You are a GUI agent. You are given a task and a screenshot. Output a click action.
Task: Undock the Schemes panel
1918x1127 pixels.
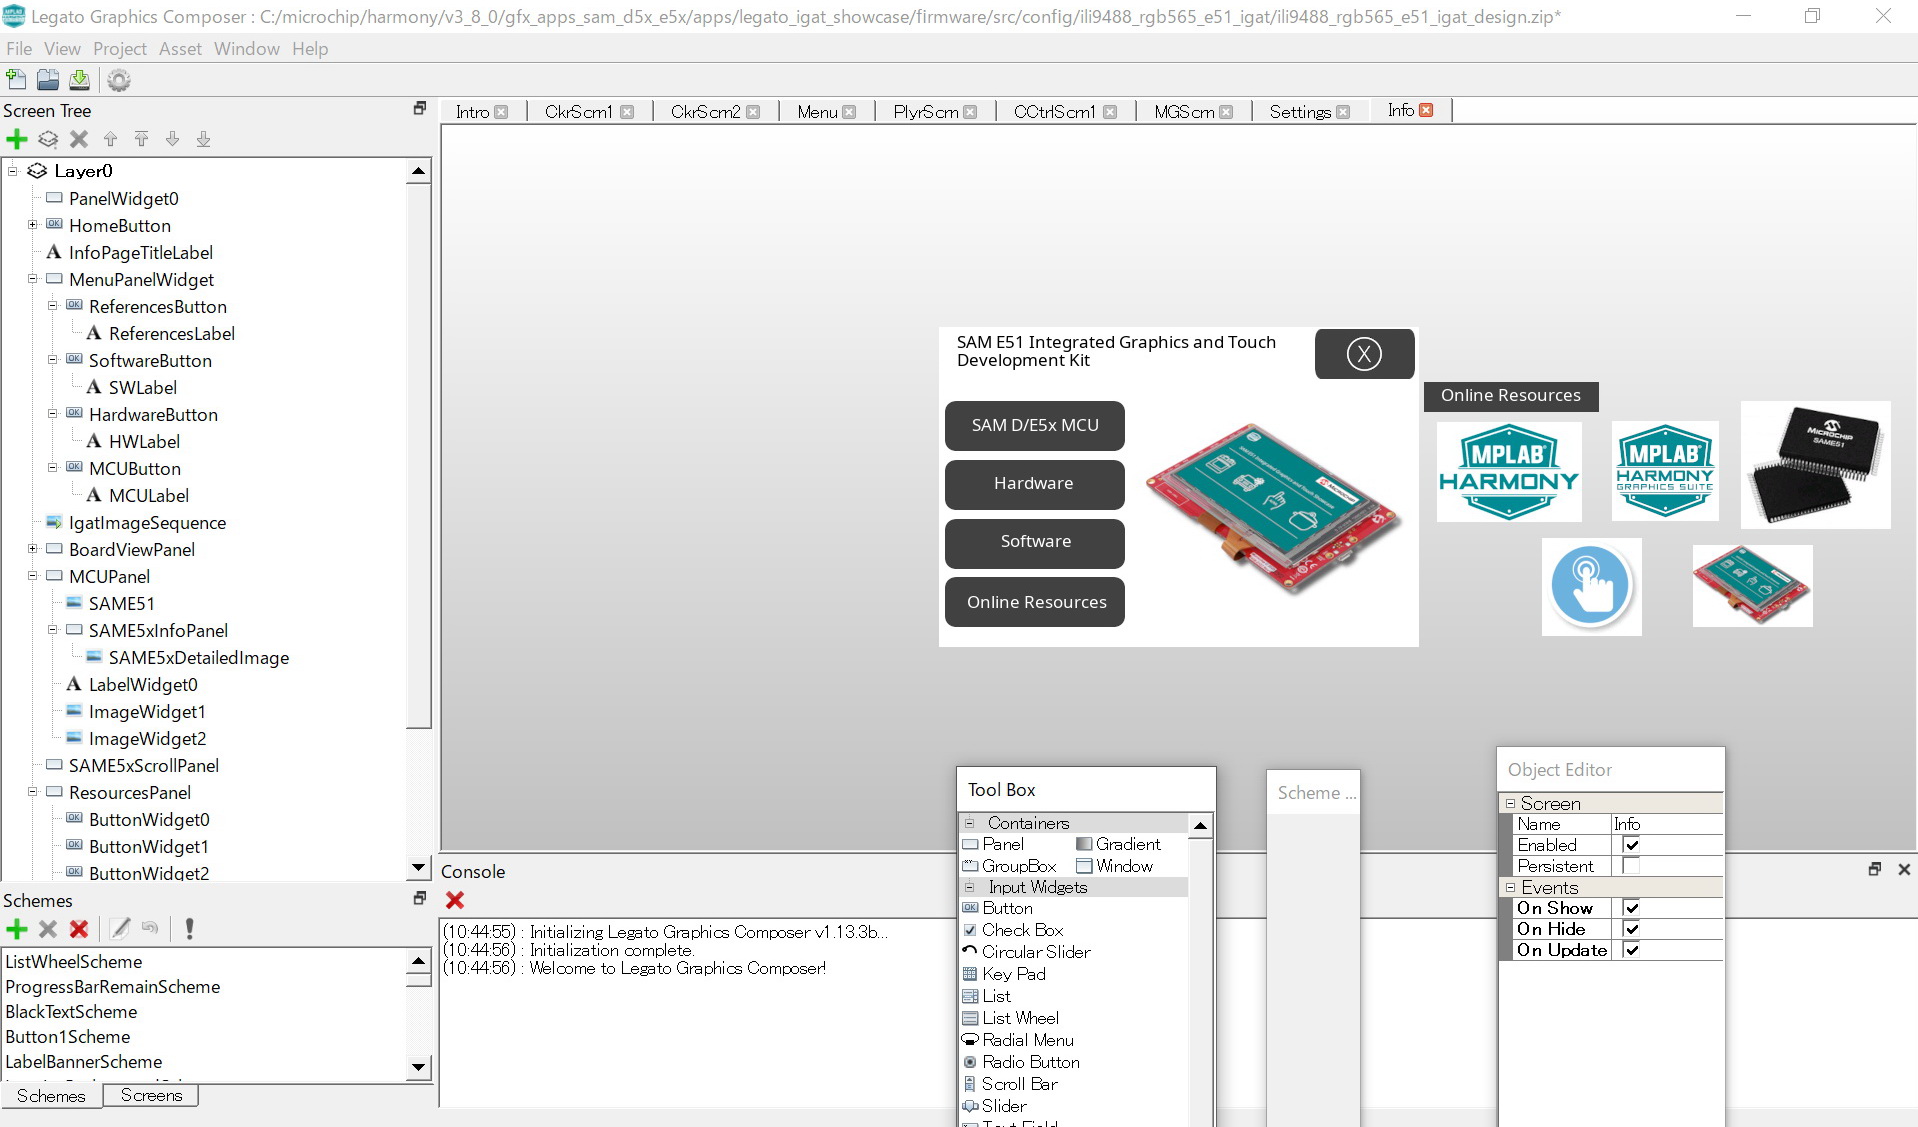[x=420, y=898]
